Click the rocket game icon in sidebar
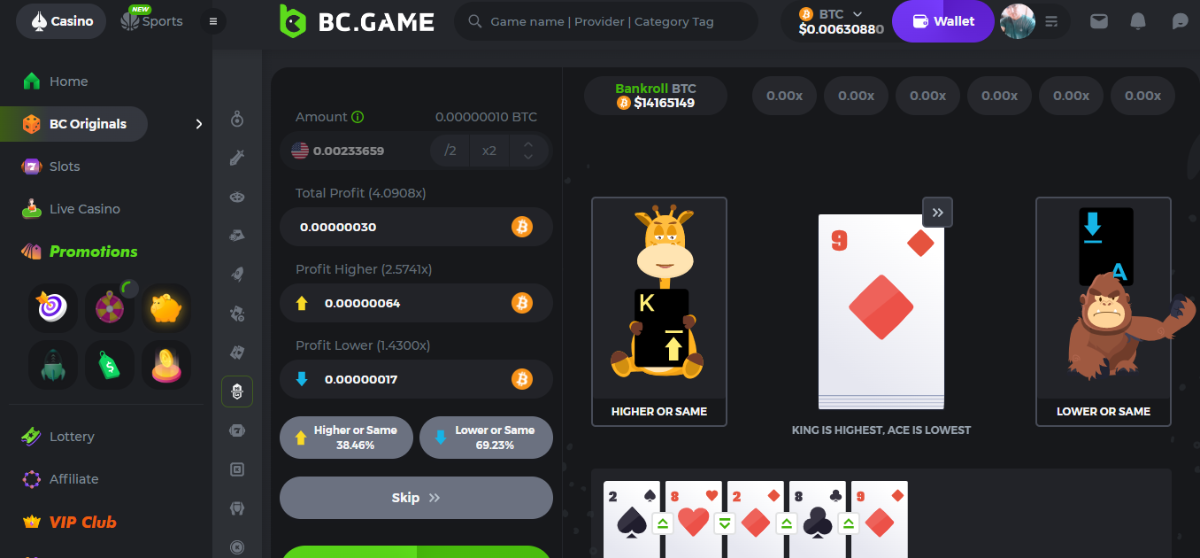This screenshot has height=558, width=1200. [237, 274]
